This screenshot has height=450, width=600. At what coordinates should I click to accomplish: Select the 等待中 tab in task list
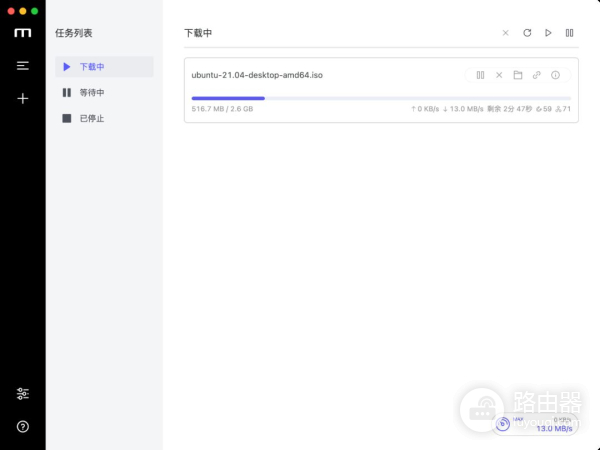tap(104, 93)
